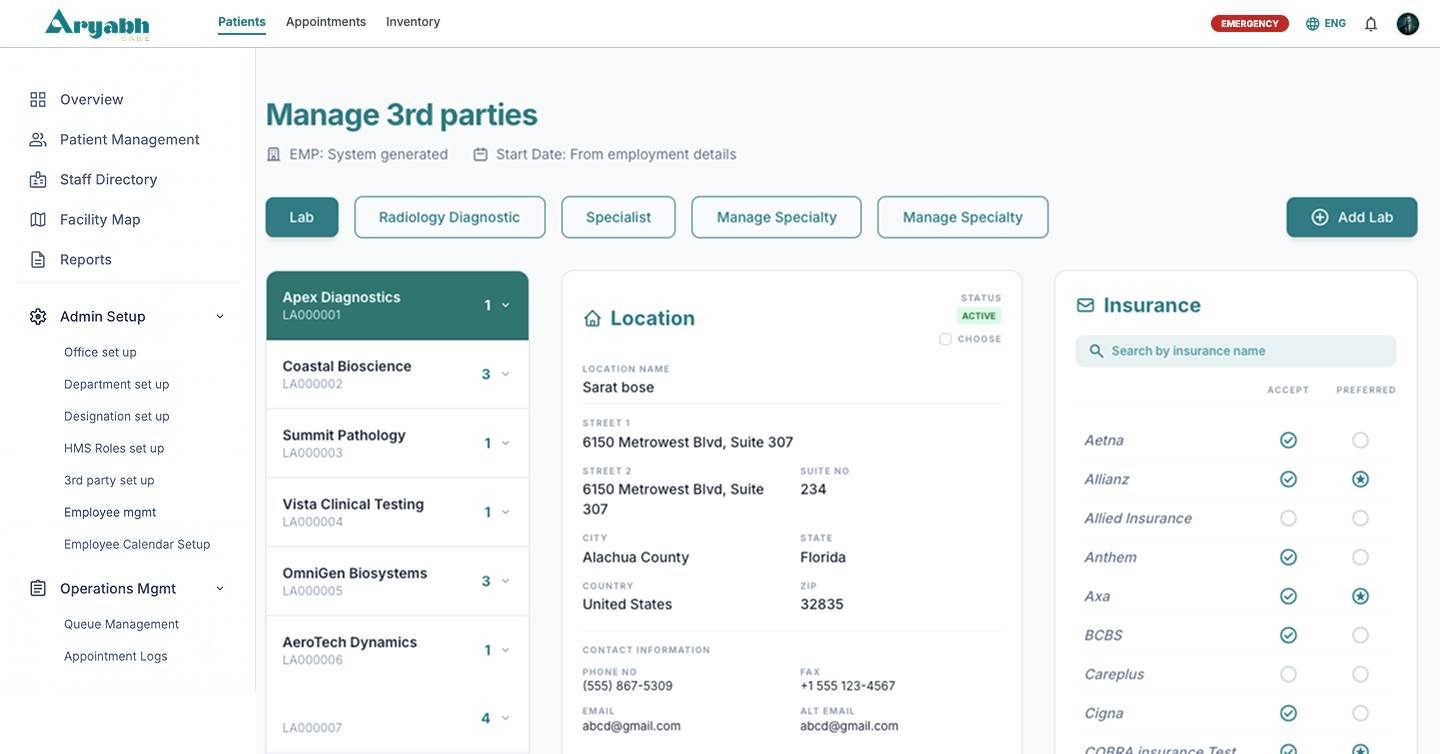
Task: Expand the Coastal Bioscience chevron
Action: click(x=505, y=375)
